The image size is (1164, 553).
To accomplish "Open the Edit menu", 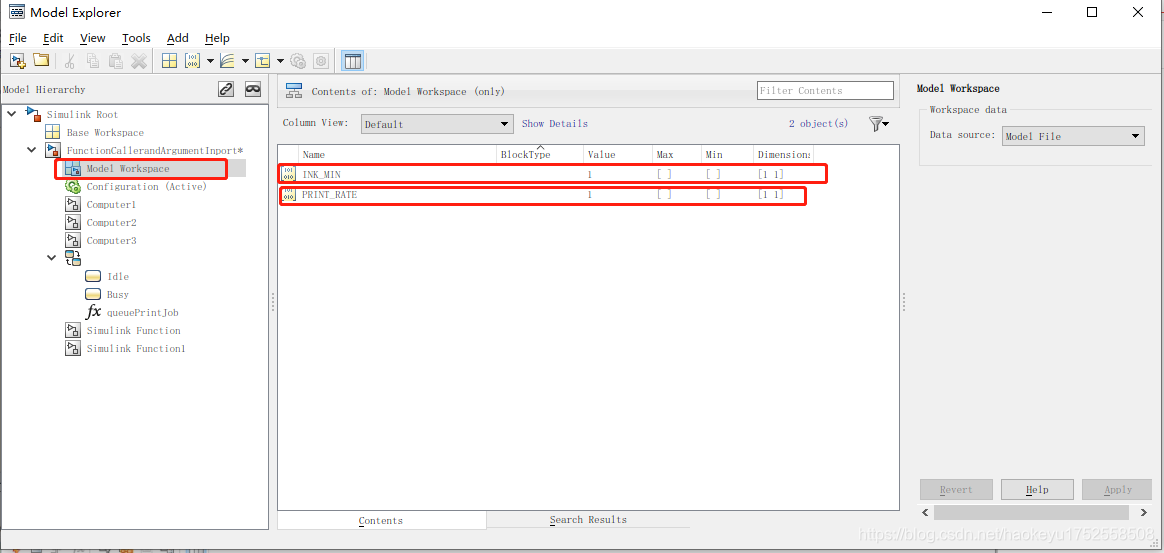I will (x=53, y=38).
